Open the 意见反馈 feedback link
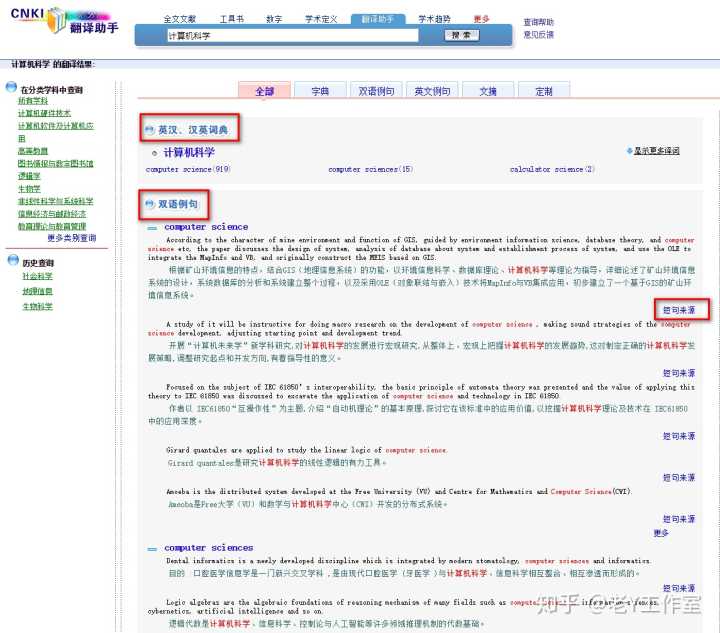Screen dimensions: 720x633 (x=539, y=34)
